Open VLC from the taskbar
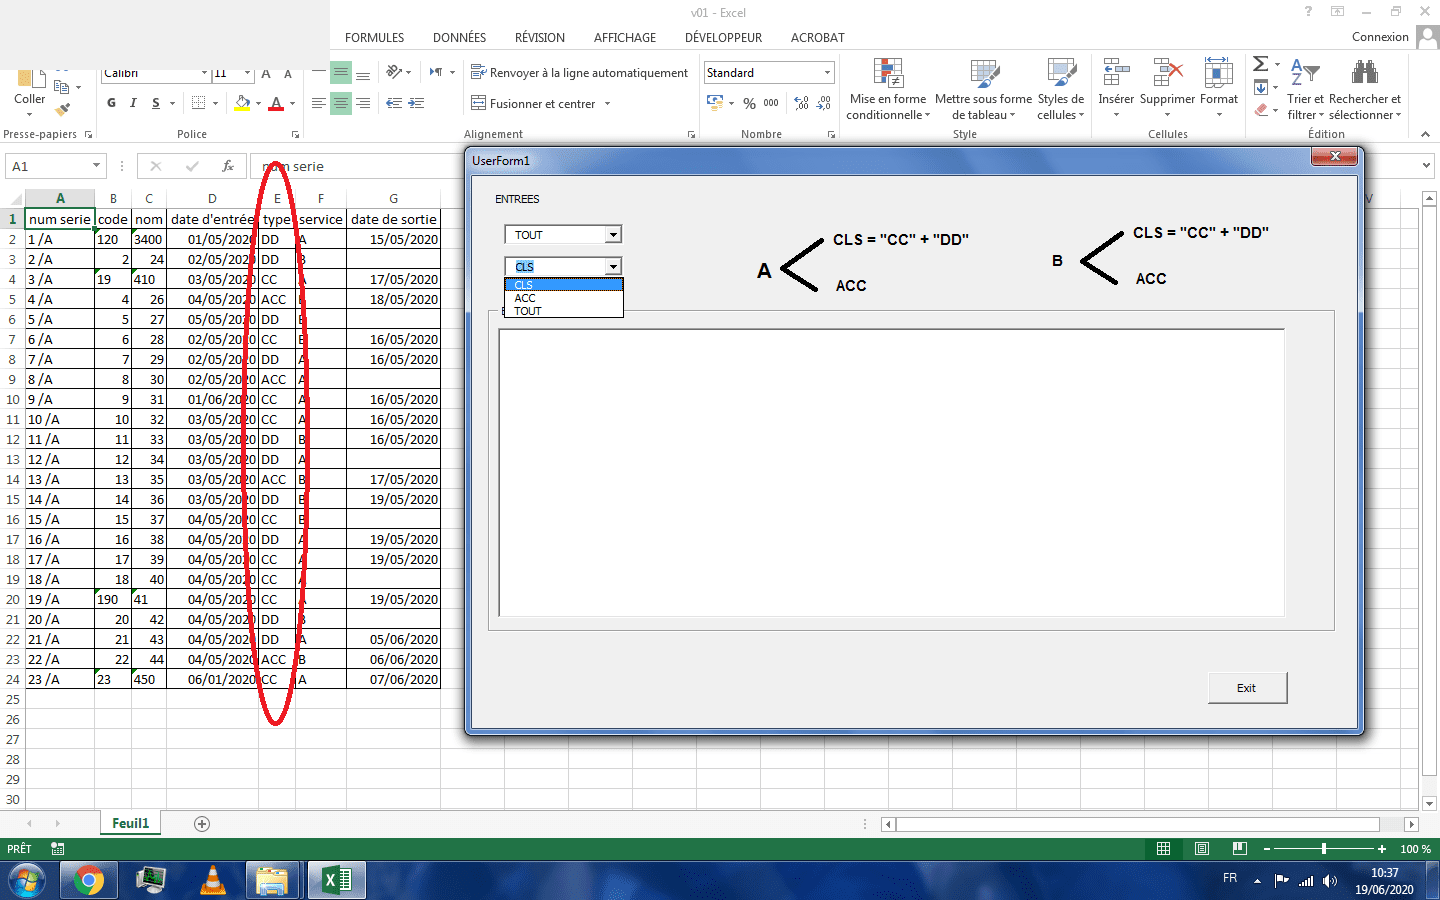The width and height of the screenshot is (1440, 900). [213, 880]
